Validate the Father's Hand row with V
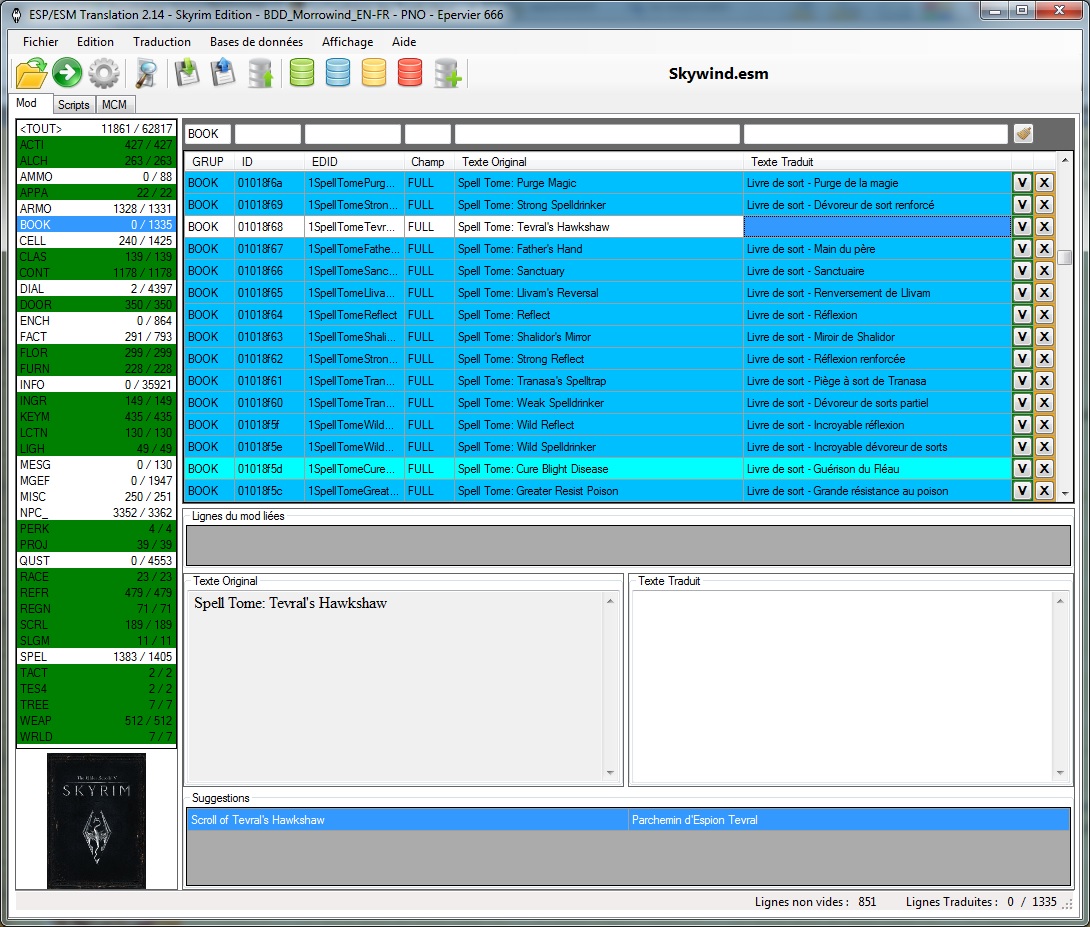The width and height of the screenshot is (1090, 927). (x=1022, y=249)
